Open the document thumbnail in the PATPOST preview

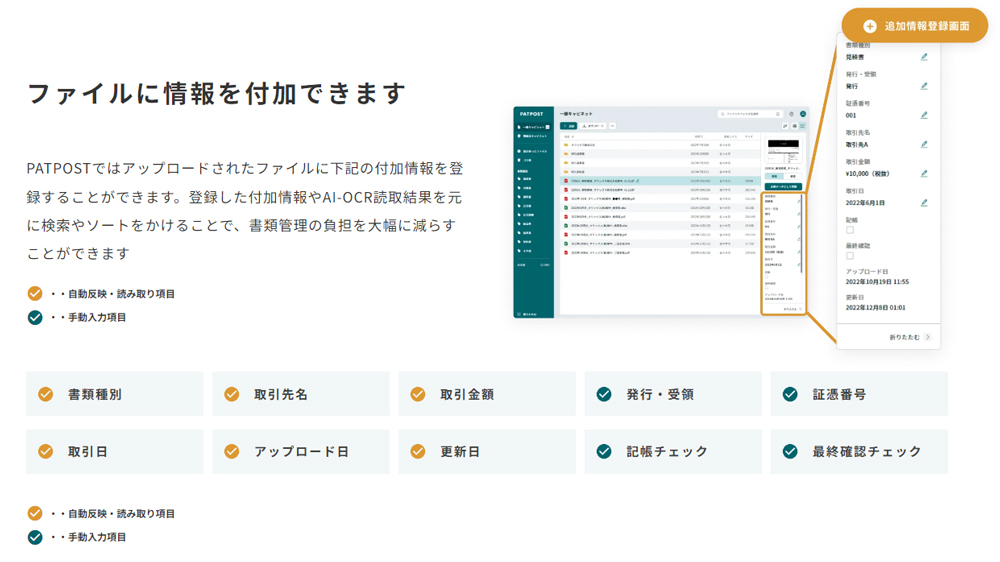click(x=783, y=152)
